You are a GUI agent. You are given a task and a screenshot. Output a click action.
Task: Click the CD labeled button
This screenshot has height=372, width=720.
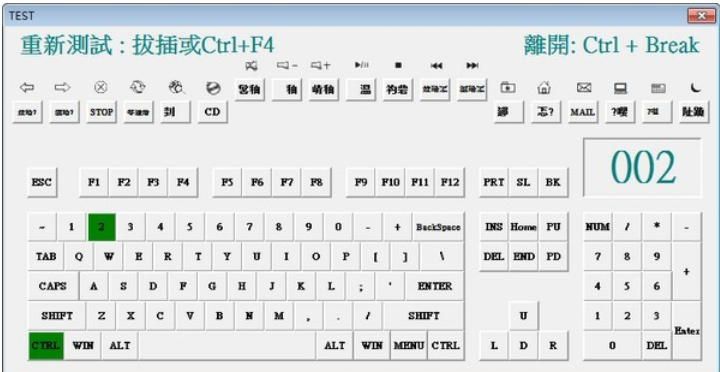pyautogui.click(x=213, y=112)
